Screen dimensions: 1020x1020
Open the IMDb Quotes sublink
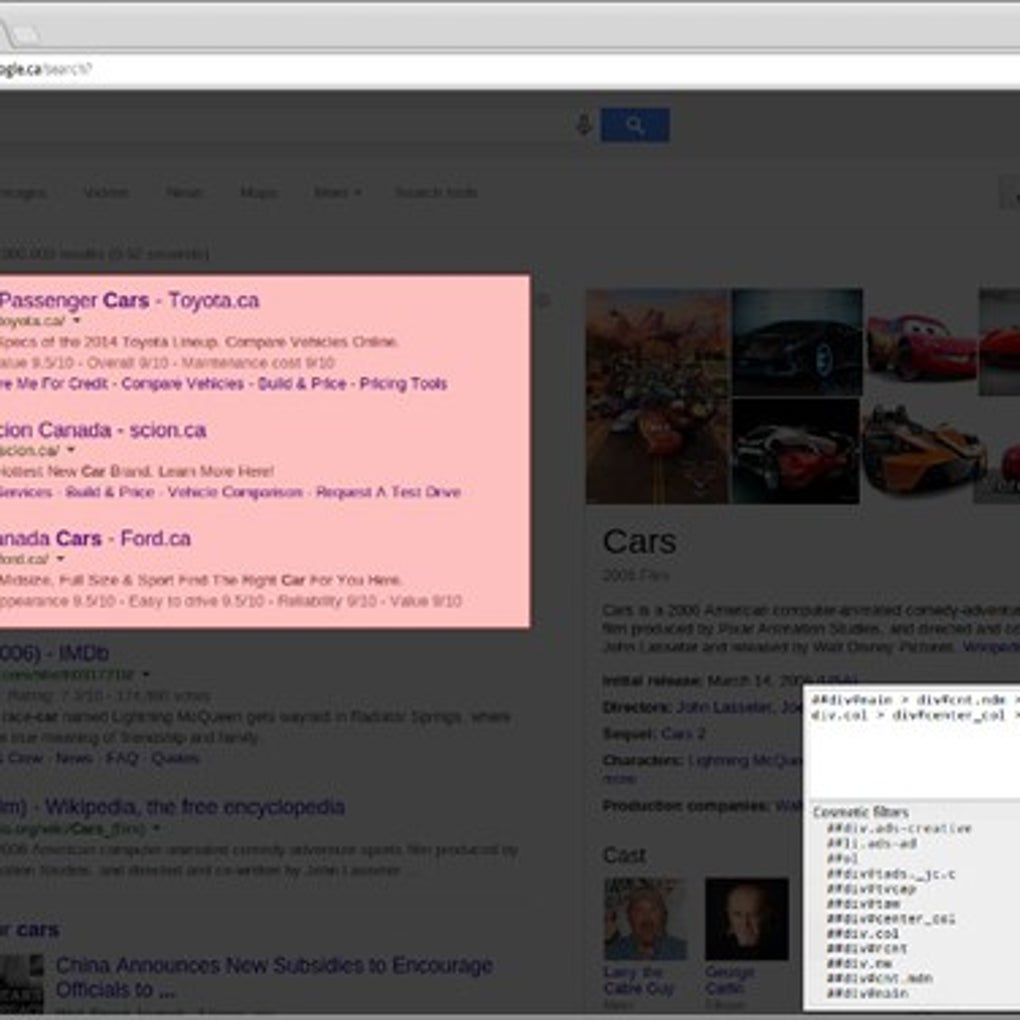(x=176, y=758)
